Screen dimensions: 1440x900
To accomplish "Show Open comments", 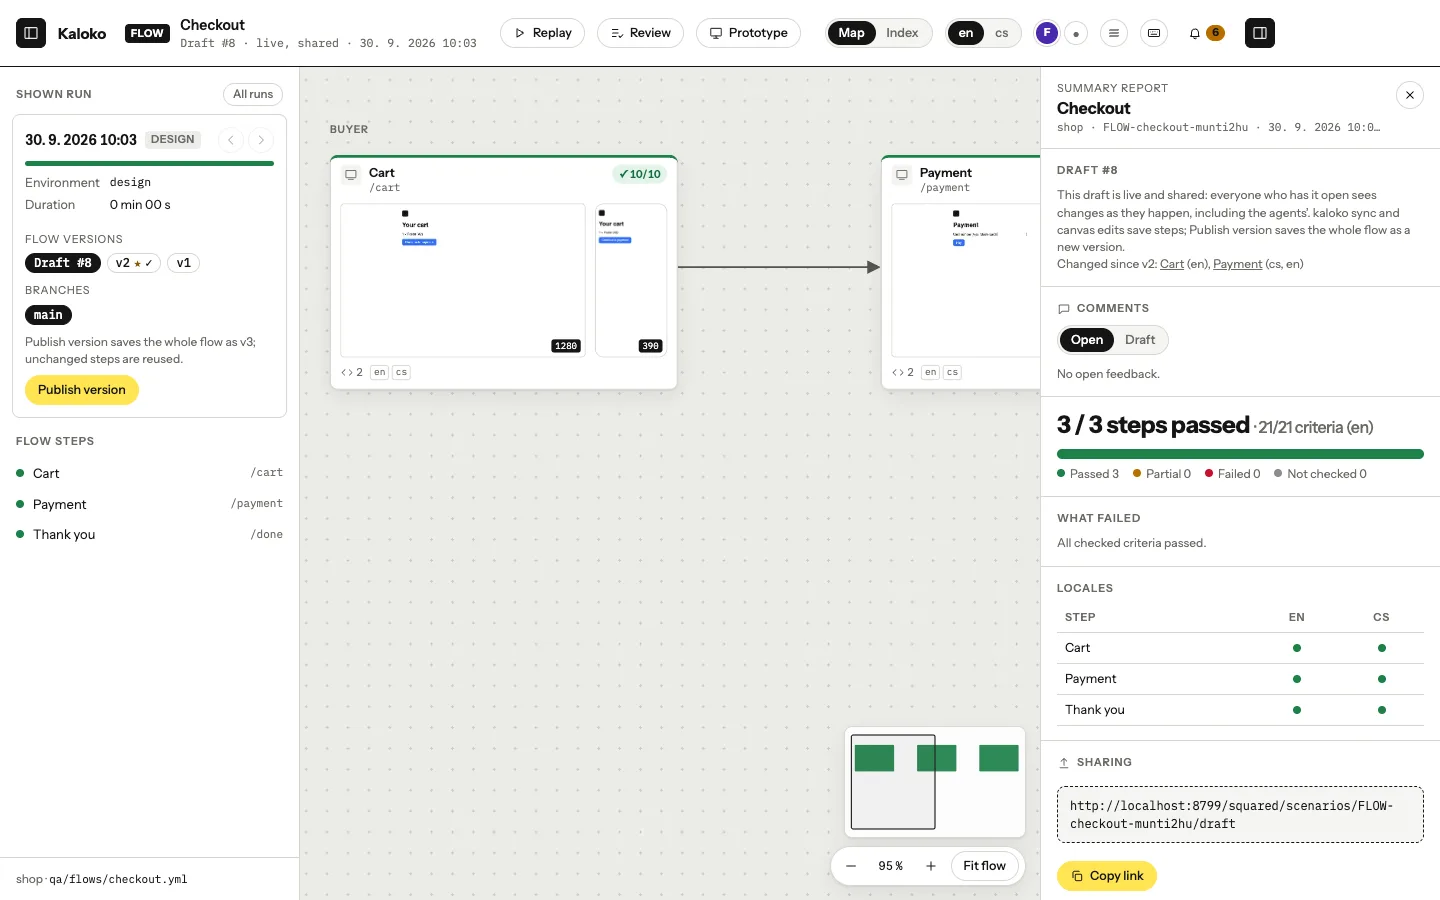I will pos(1087,340).
